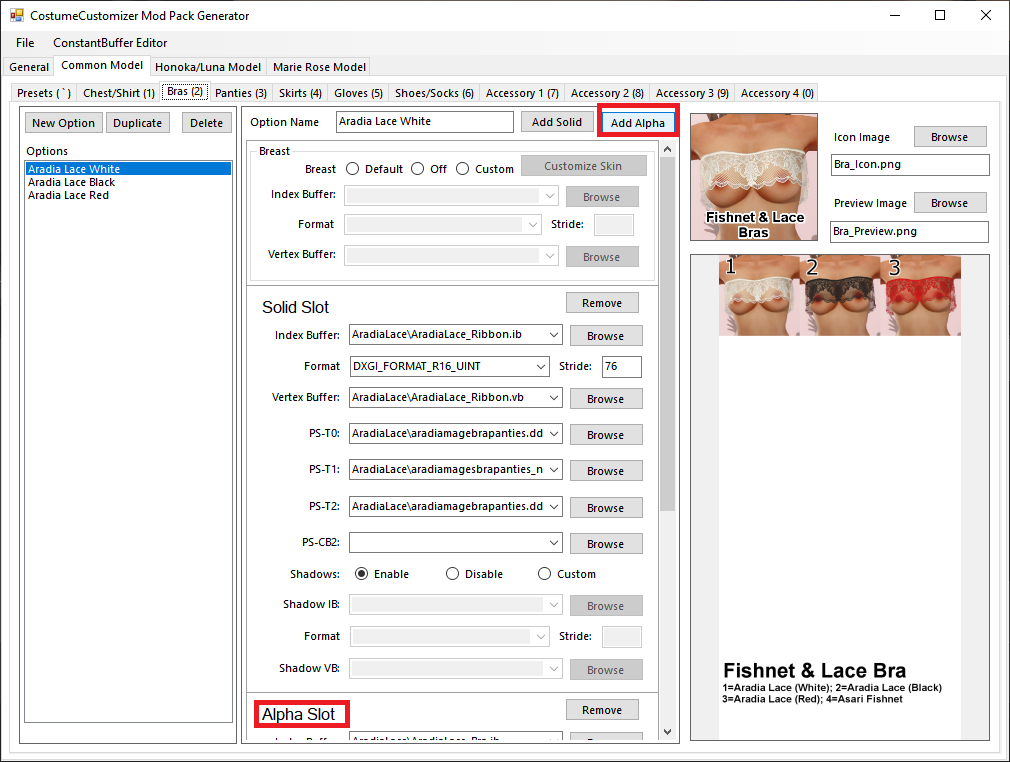Click preview thumbnail number 3

[x=920, y=296]
